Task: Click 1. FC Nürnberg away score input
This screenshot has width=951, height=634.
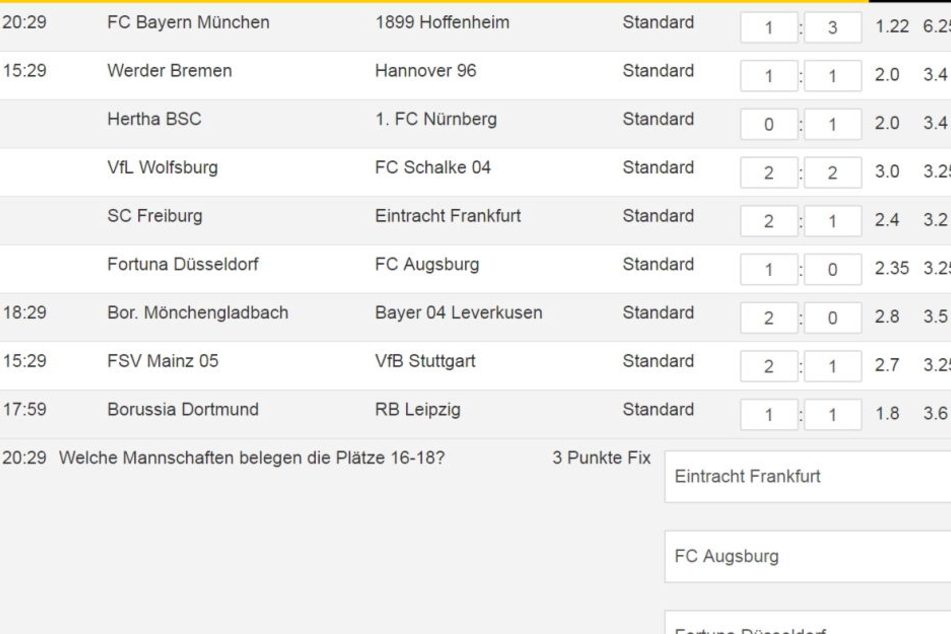Action: pyautogui.click(x=833, y=124)
